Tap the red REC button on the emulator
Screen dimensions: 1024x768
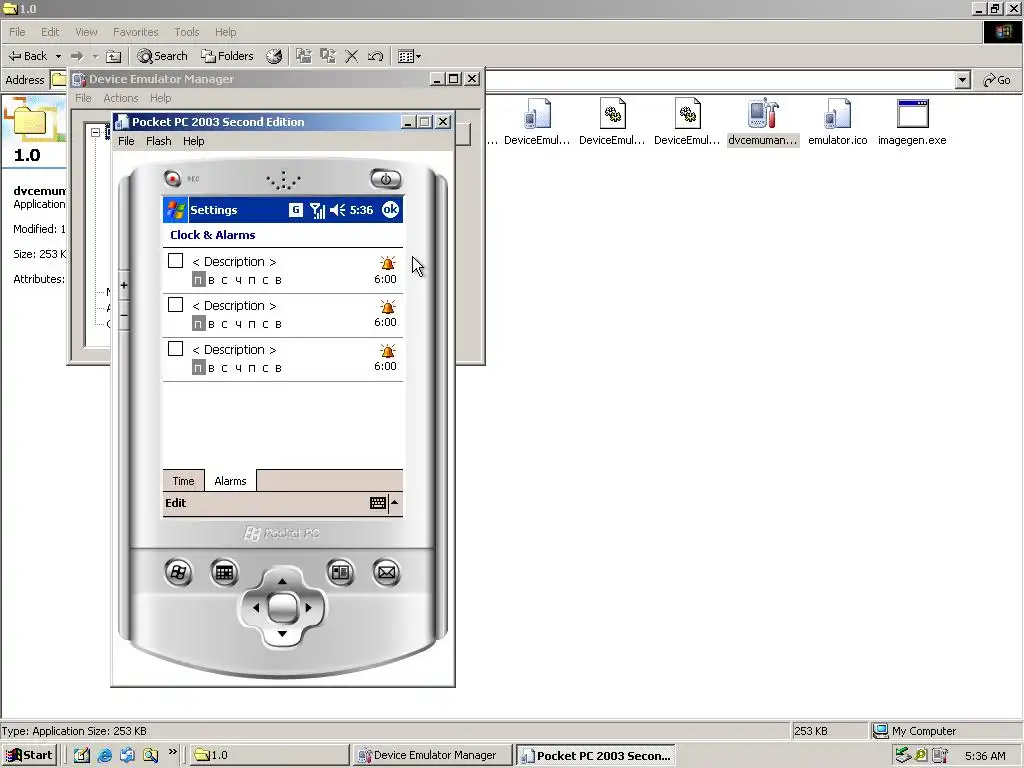(x=172, y=178)
